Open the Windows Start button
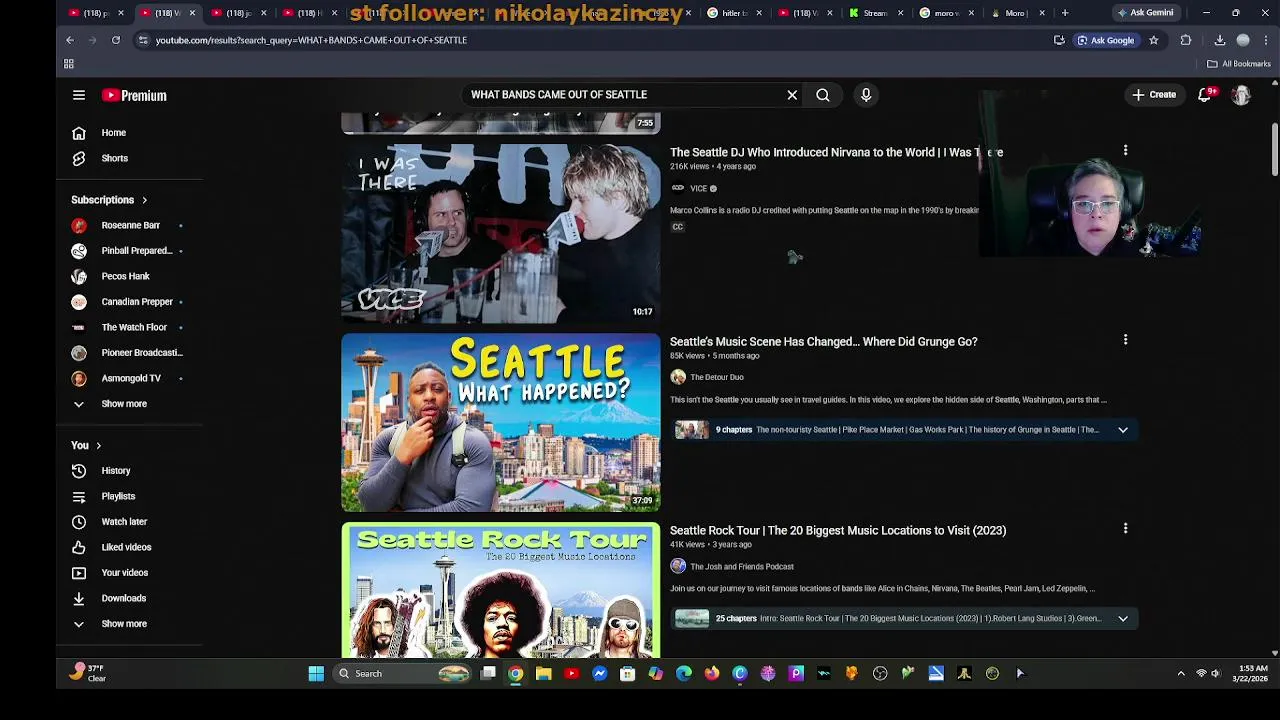1280x720 pixels. [316, 673]
